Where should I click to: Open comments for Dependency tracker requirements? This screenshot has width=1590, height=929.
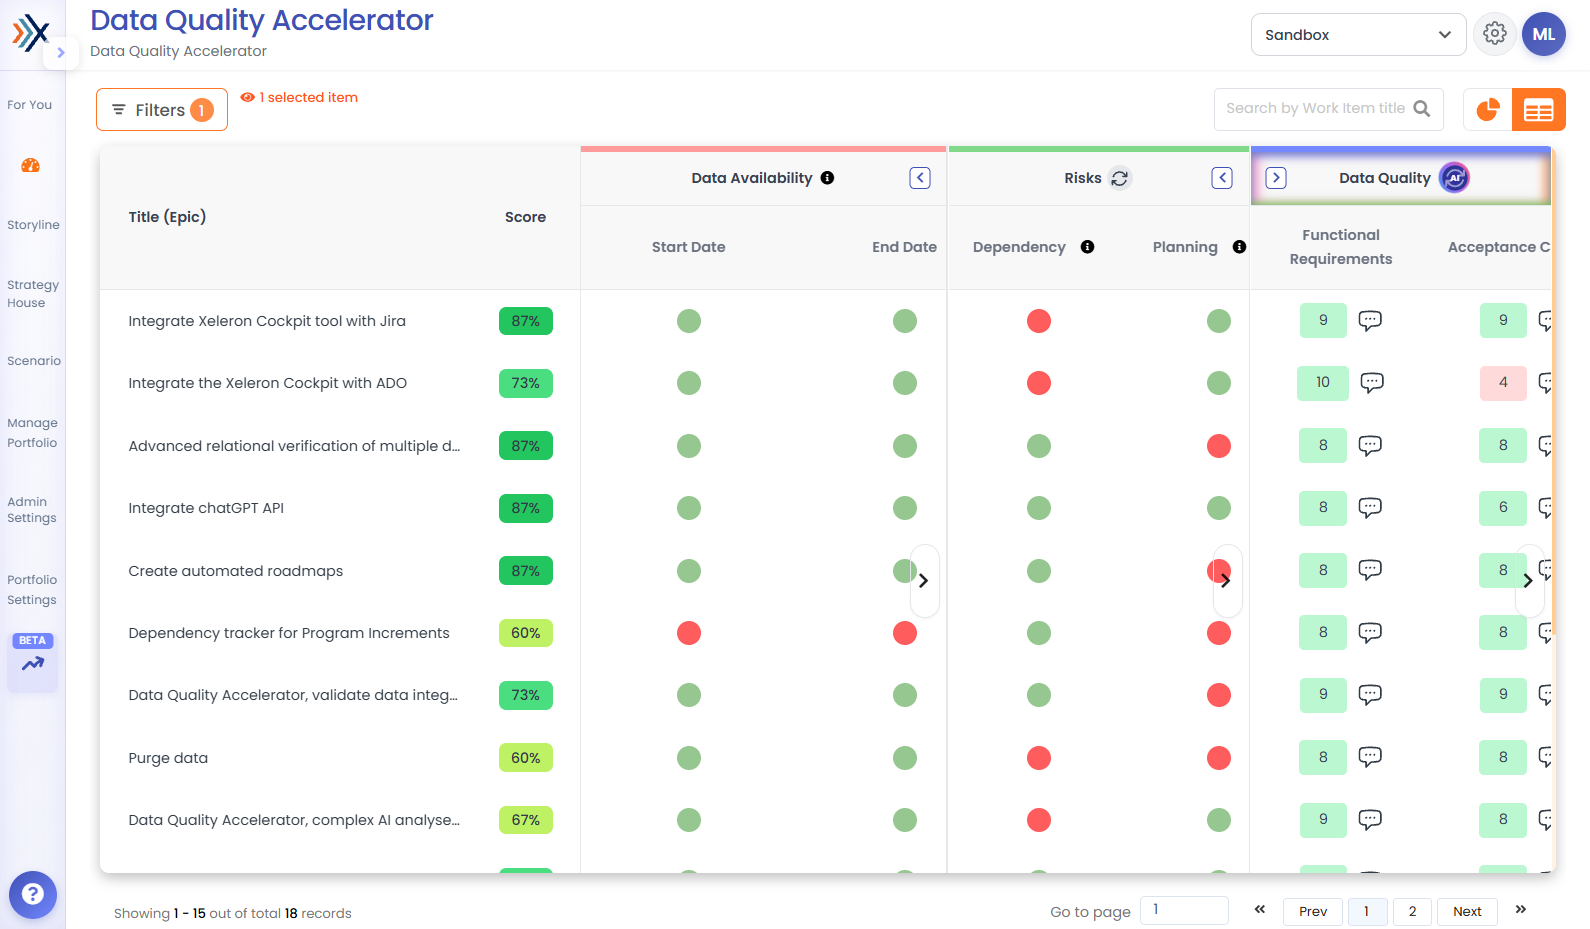(1370, 632)
